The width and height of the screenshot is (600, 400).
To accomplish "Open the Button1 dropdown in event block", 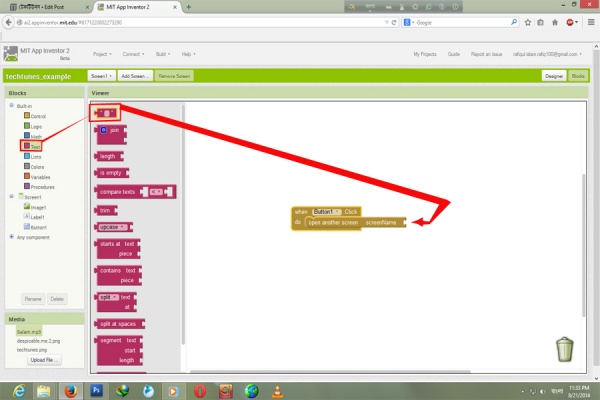I will click(x=326, y=212).
